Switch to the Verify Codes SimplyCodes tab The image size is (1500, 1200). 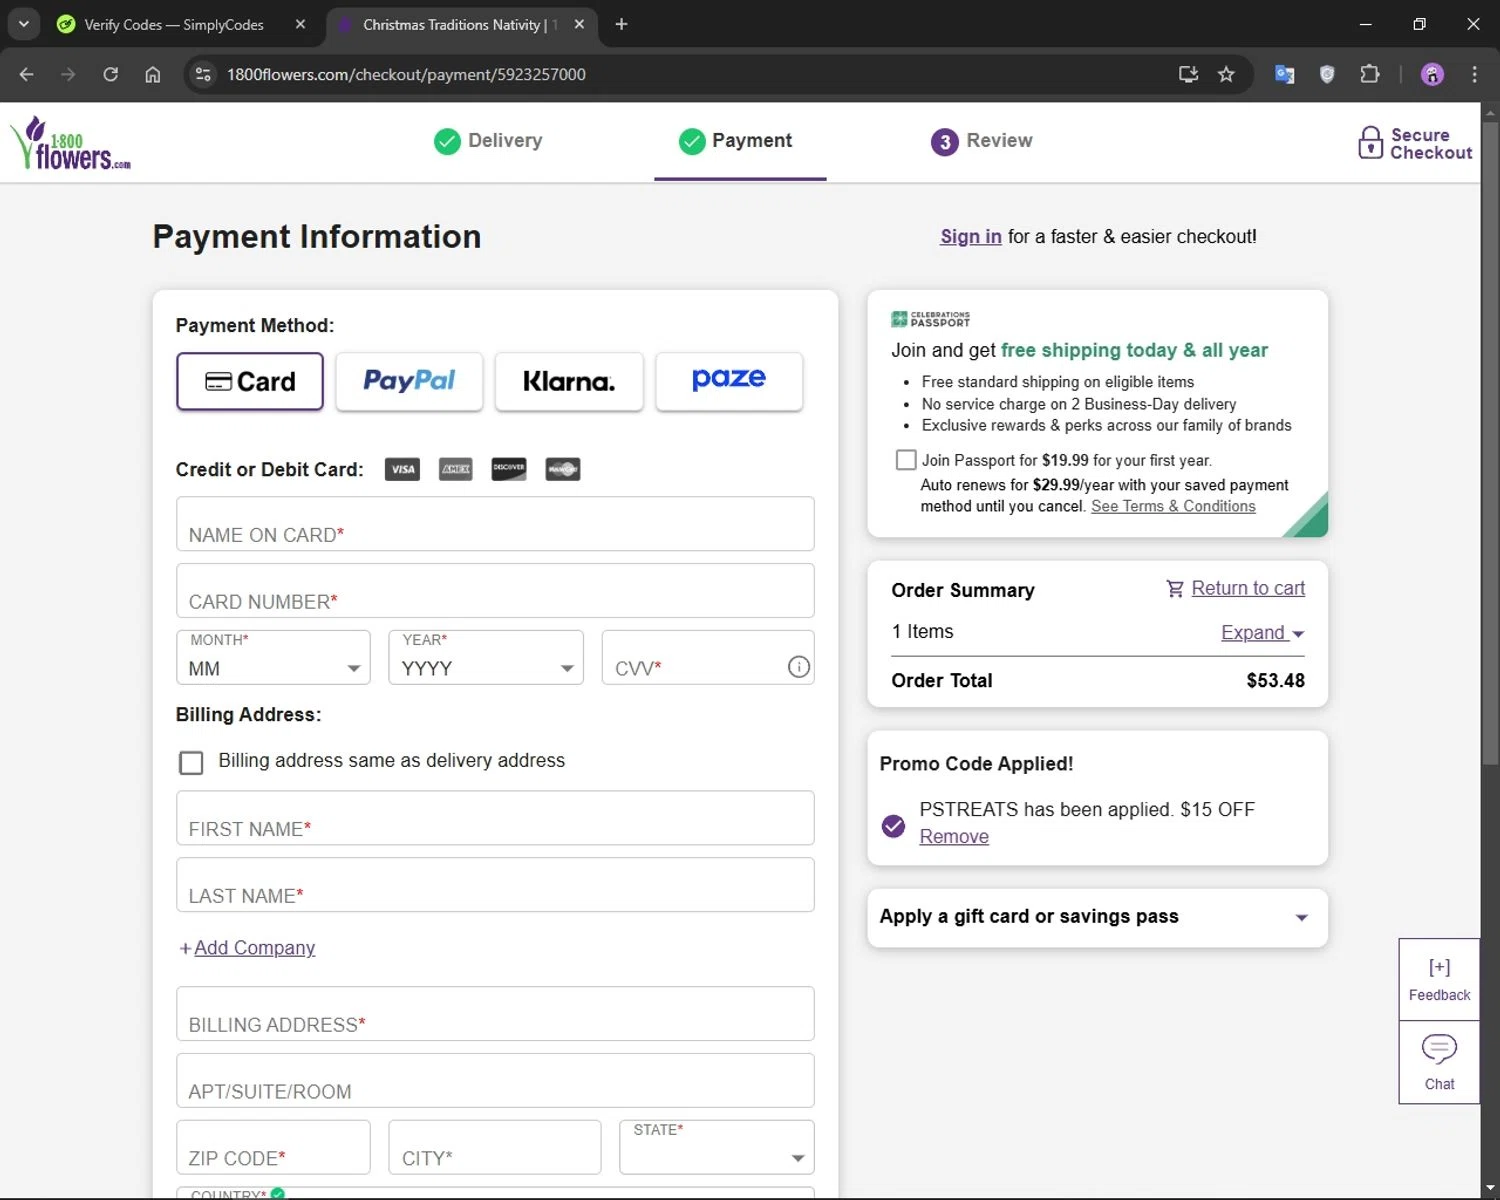pyautogui.click(x=175, y=24)
